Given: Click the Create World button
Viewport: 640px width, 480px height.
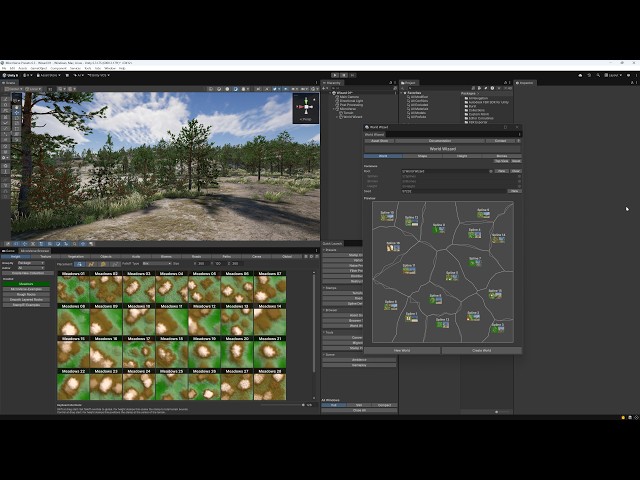Looking at the screenshot, I should pyautogui.click(x=482, y=350).
